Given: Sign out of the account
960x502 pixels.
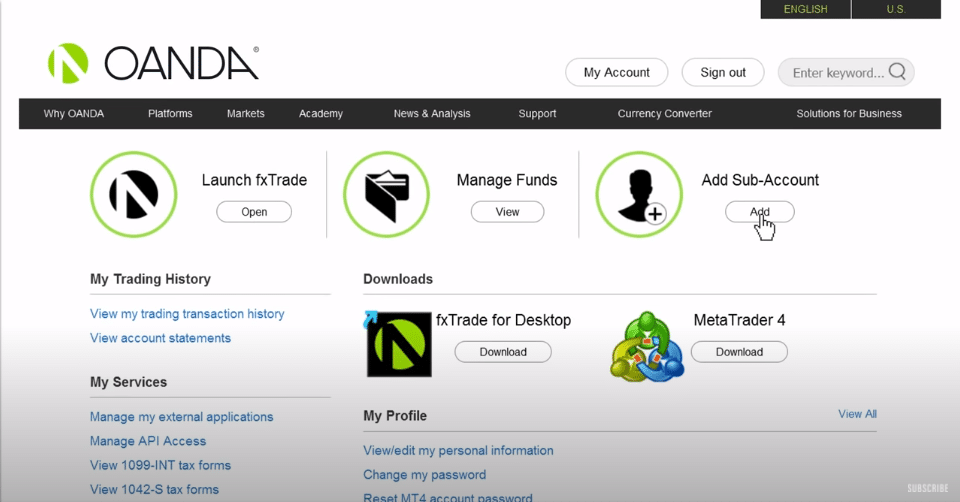Looking at the screenshot, I should pyautogui.click(x=723, y=72).
